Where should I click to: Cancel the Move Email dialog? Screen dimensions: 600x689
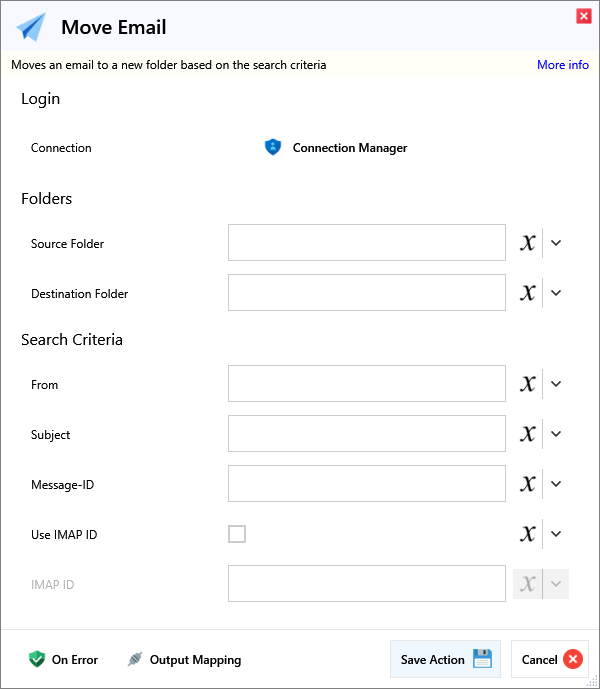[x=550, y=659]
